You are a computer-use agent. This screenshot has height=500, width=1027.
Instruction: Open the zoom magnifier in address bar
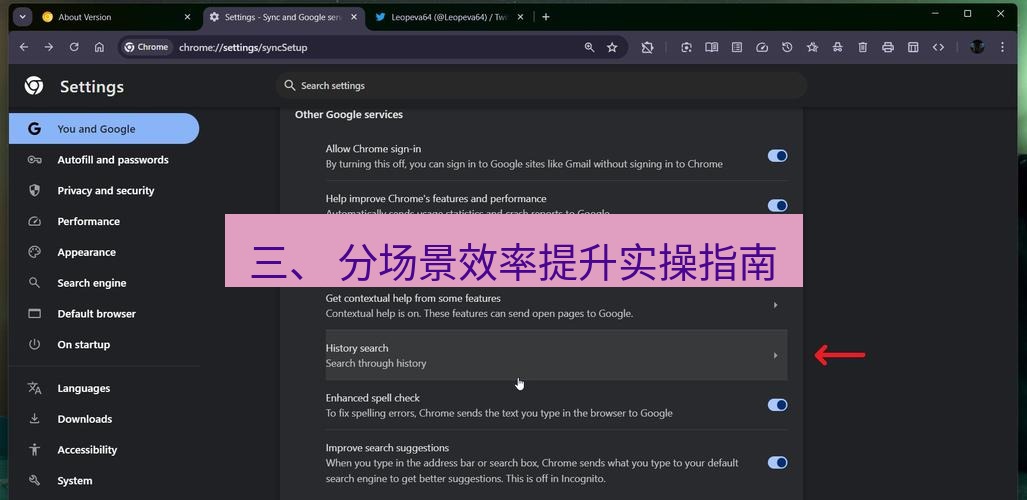click(589, 47)
